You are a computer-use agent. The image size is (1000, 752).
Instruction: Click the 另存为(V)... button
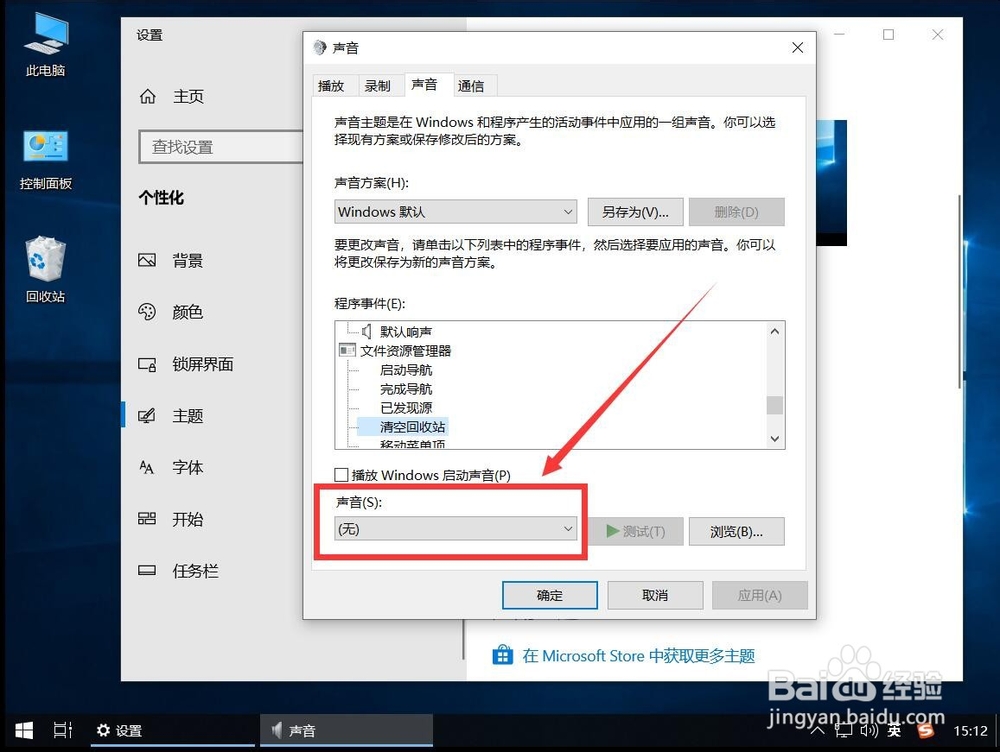(635, 212)
